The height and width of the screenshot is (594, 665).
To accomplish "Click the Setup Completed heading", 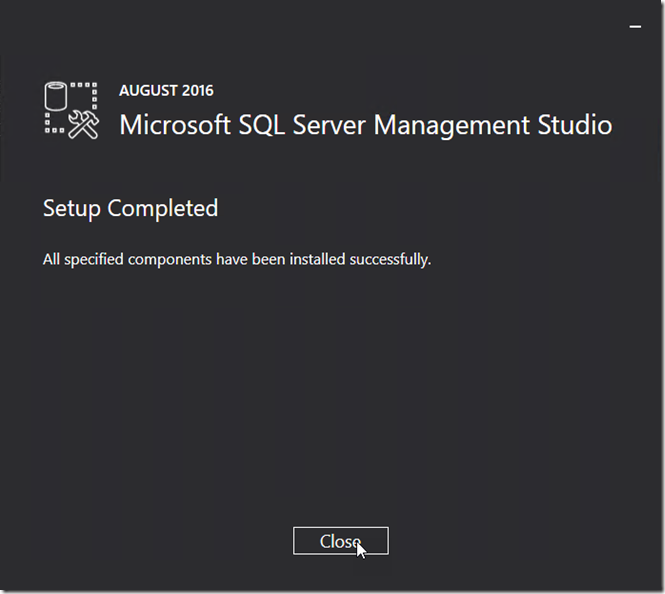I will pyautogui.click(x=131, y=208).
